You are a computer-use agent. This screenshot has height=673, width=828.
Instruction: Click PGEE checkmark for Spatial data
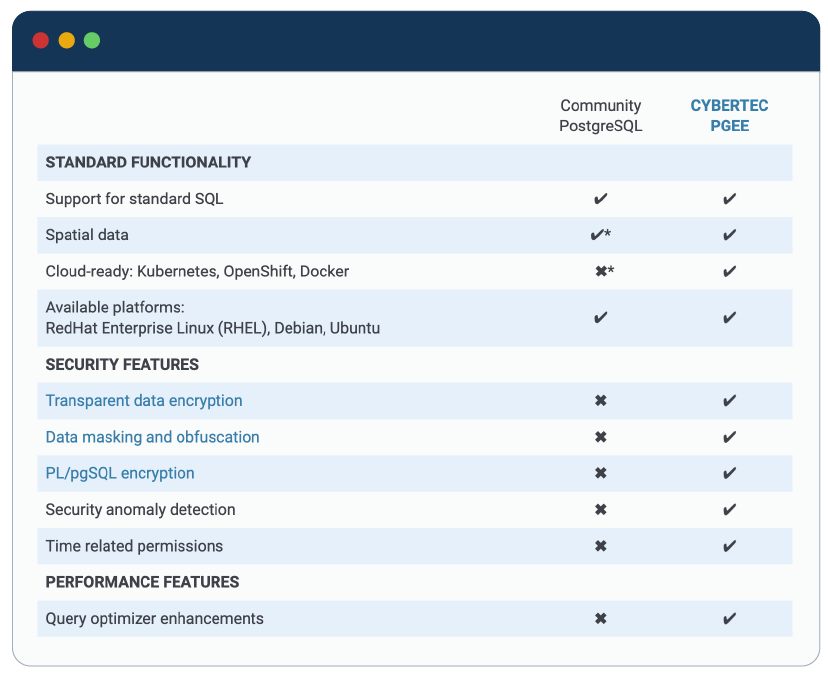[729, 235]
